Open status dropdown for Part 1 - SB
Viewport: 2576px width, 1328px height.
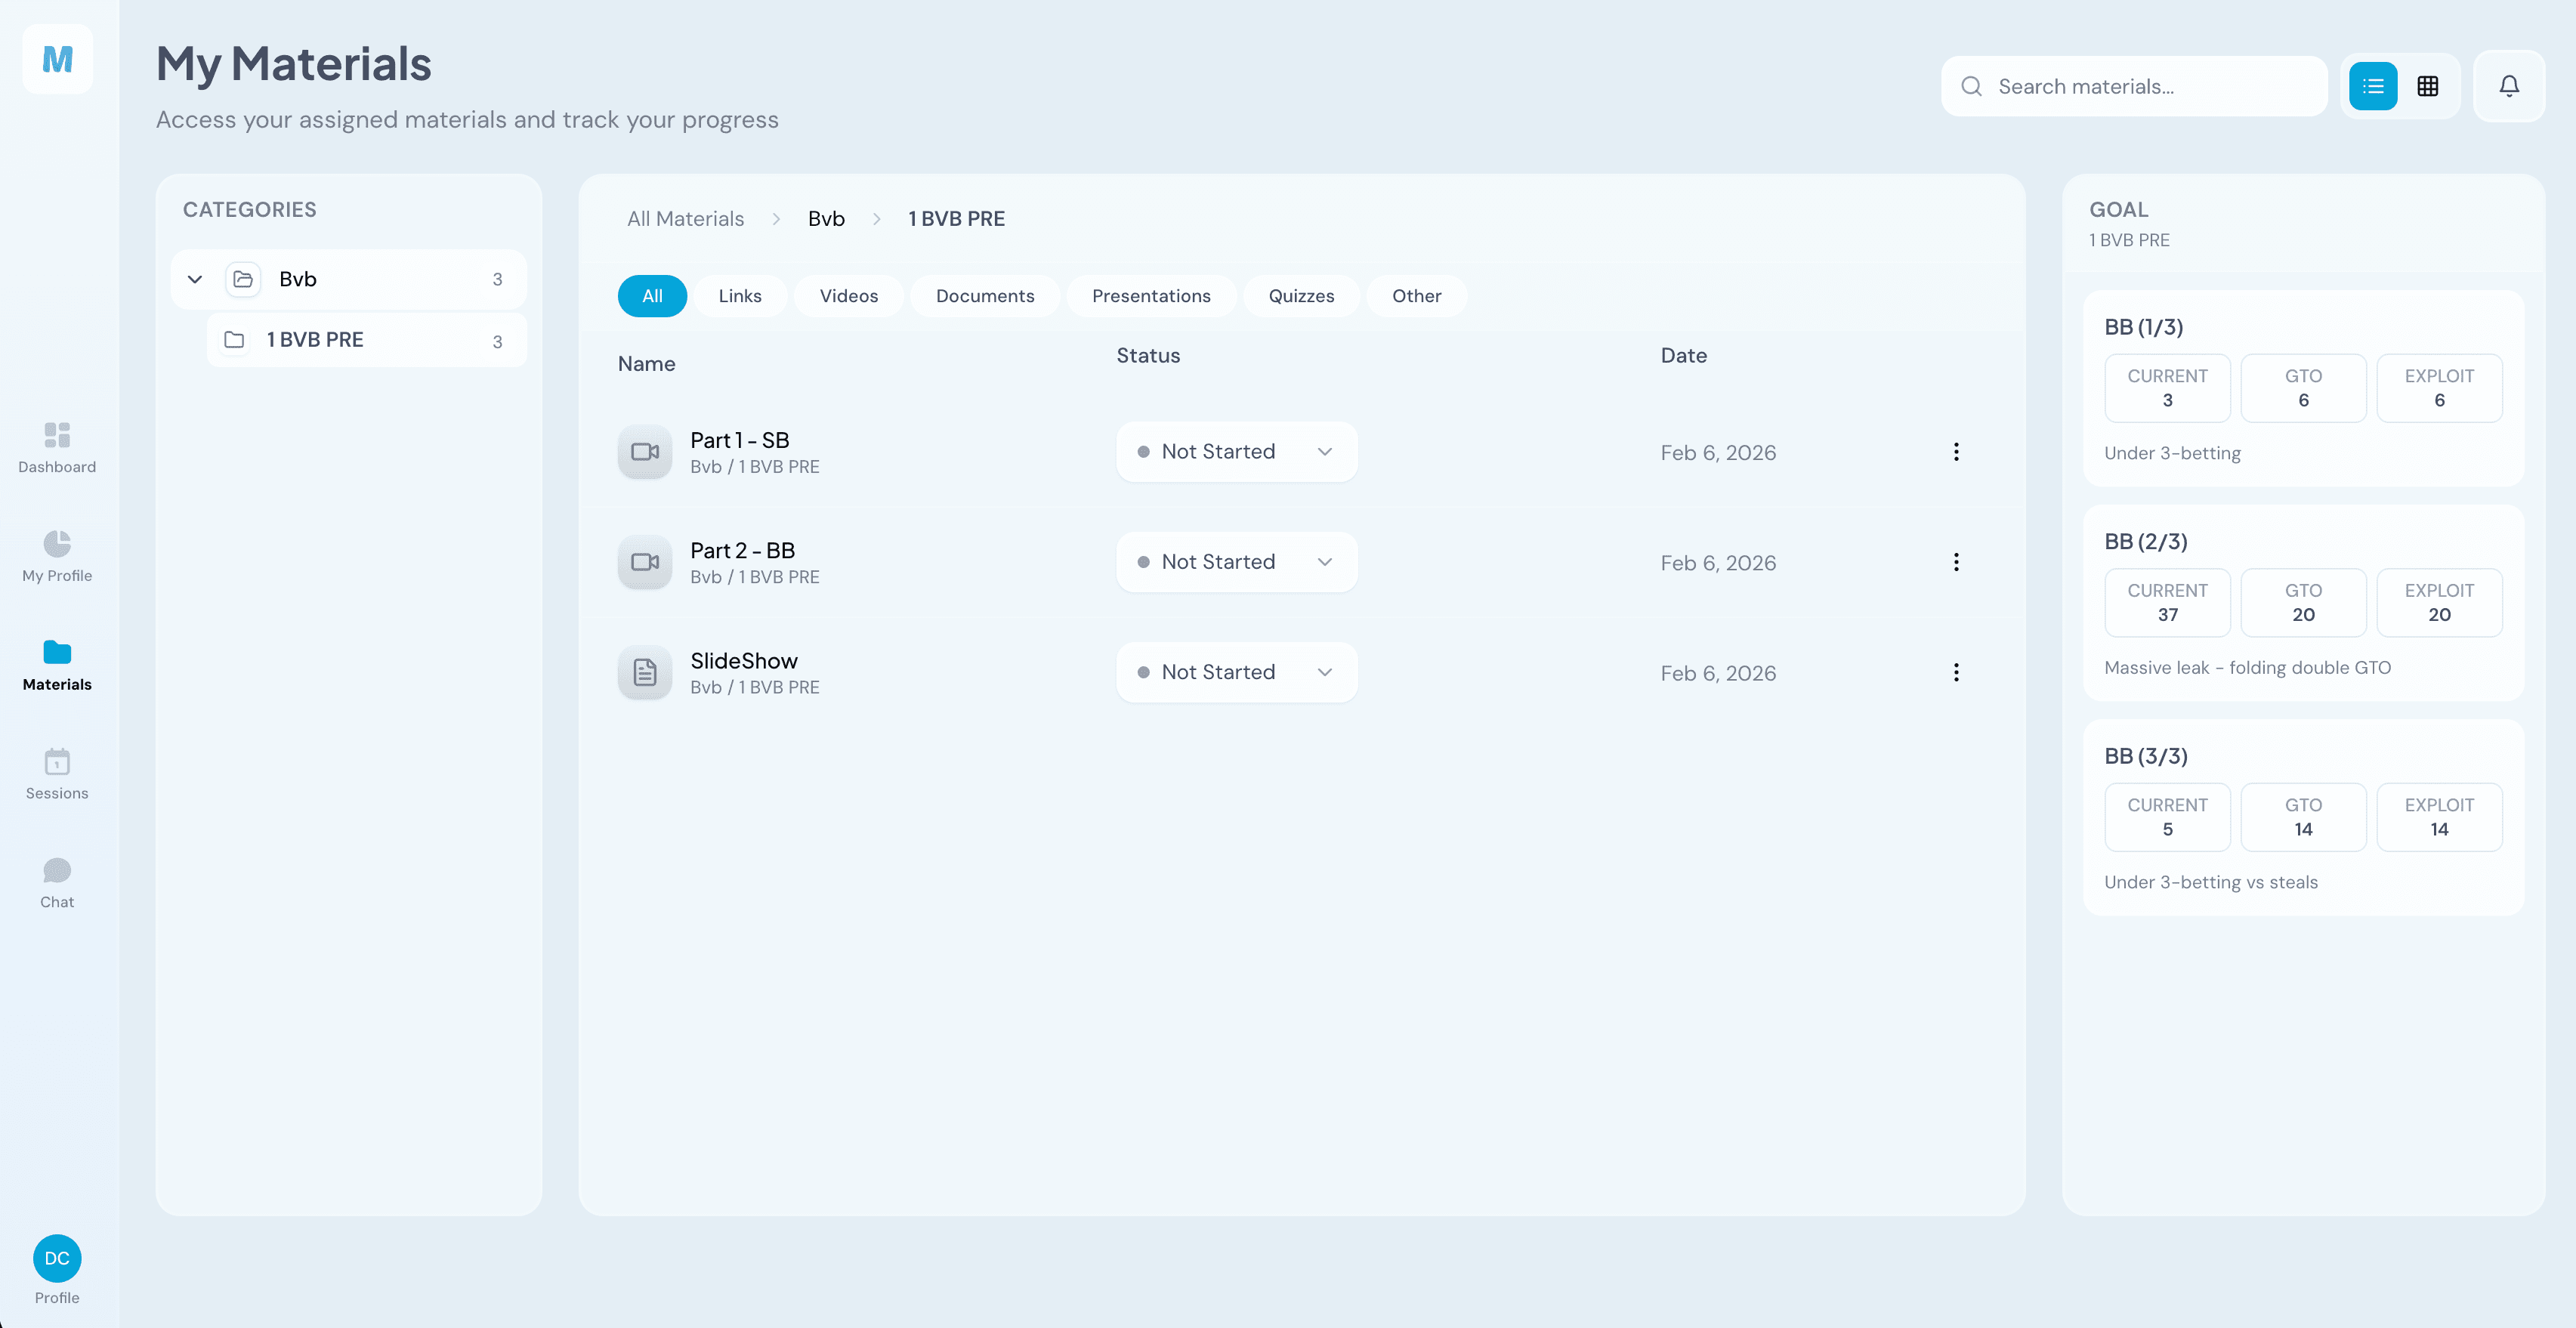pyautogui.click(x=1236, y=452)
